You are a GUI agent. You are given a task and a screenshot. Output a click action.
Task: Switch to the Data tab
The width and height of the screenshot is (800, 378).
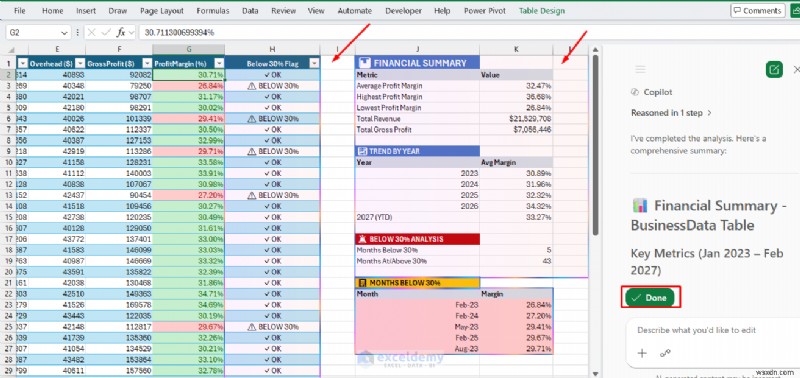point(250,11)
